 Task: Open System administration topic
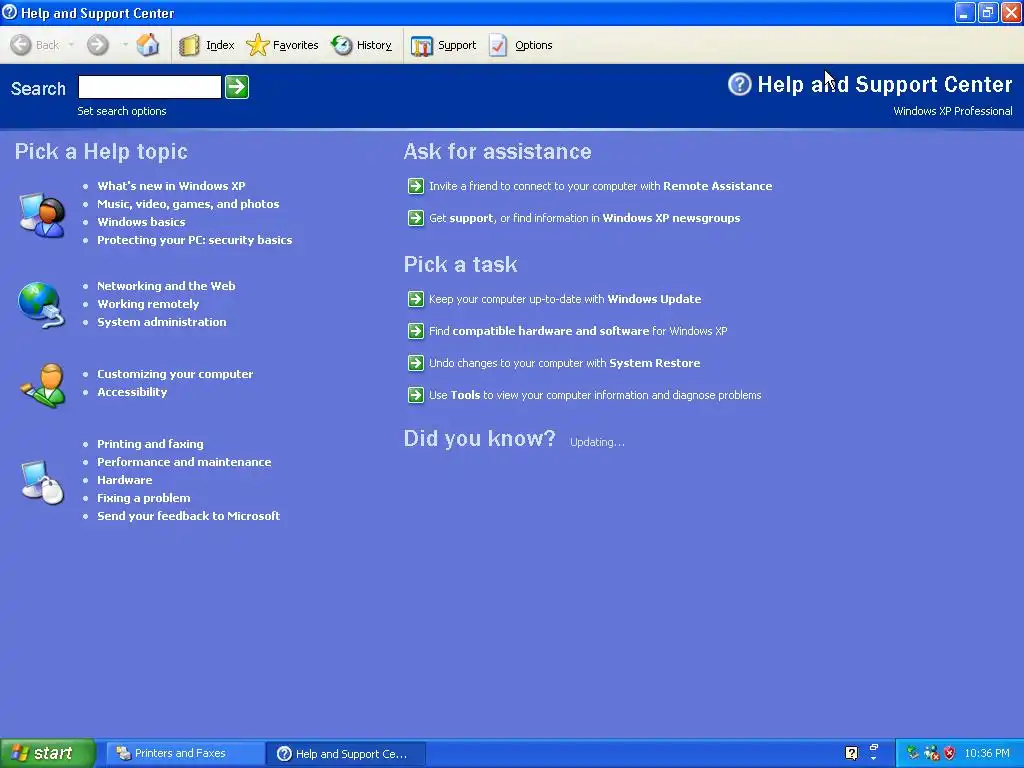tap(162, 322)
